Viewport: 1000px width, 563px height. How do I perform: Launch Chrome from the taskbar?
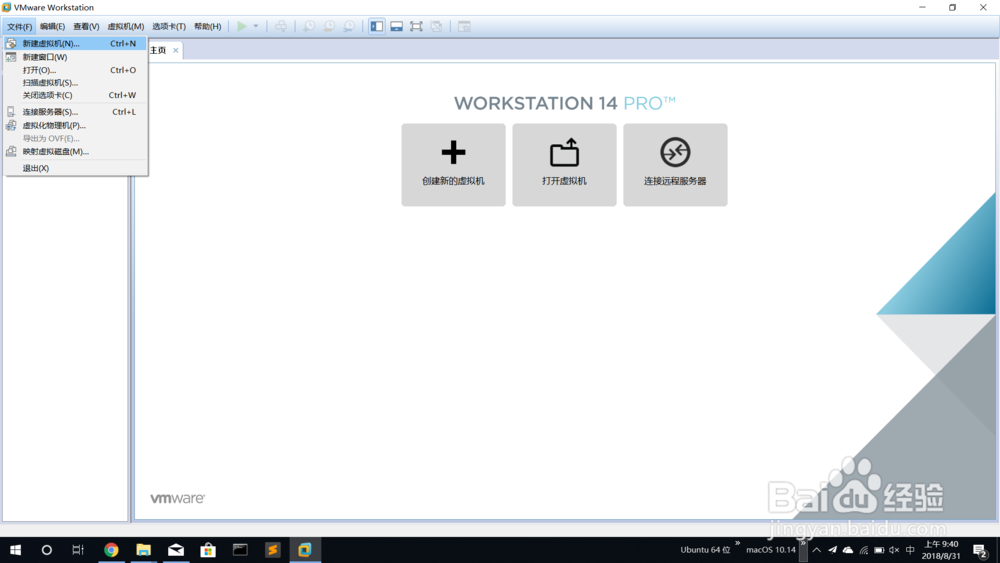[x=111, y=550]
